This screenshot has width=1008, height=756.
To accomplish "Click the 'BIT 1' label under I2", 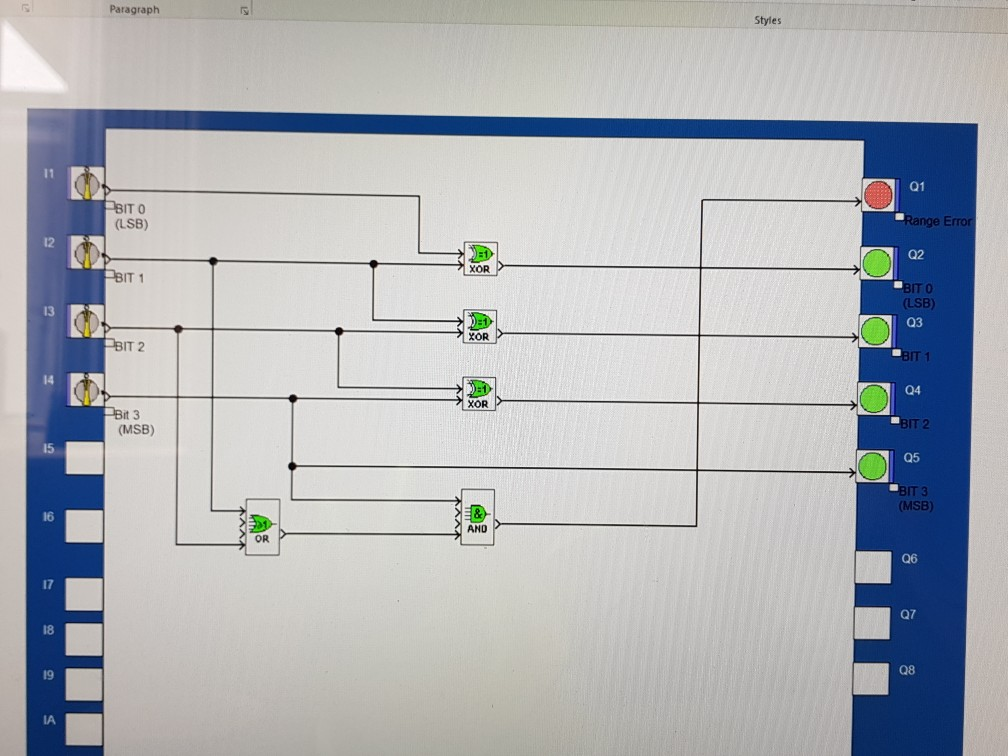I will coord(129,278).
